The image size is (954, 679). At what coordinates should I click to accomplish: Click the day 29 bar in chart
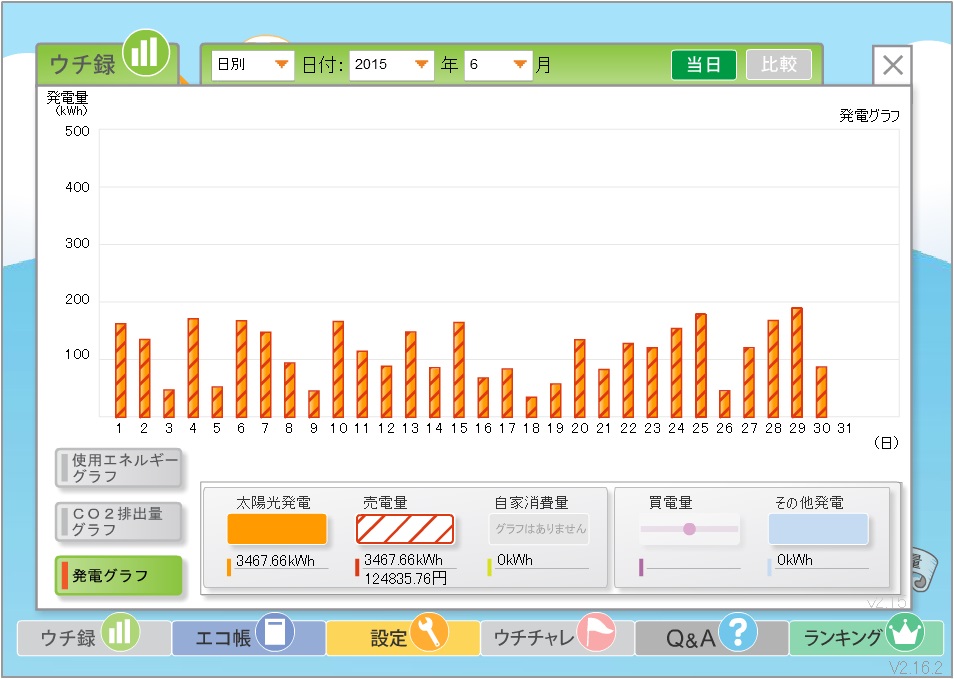tap(797, 362)
